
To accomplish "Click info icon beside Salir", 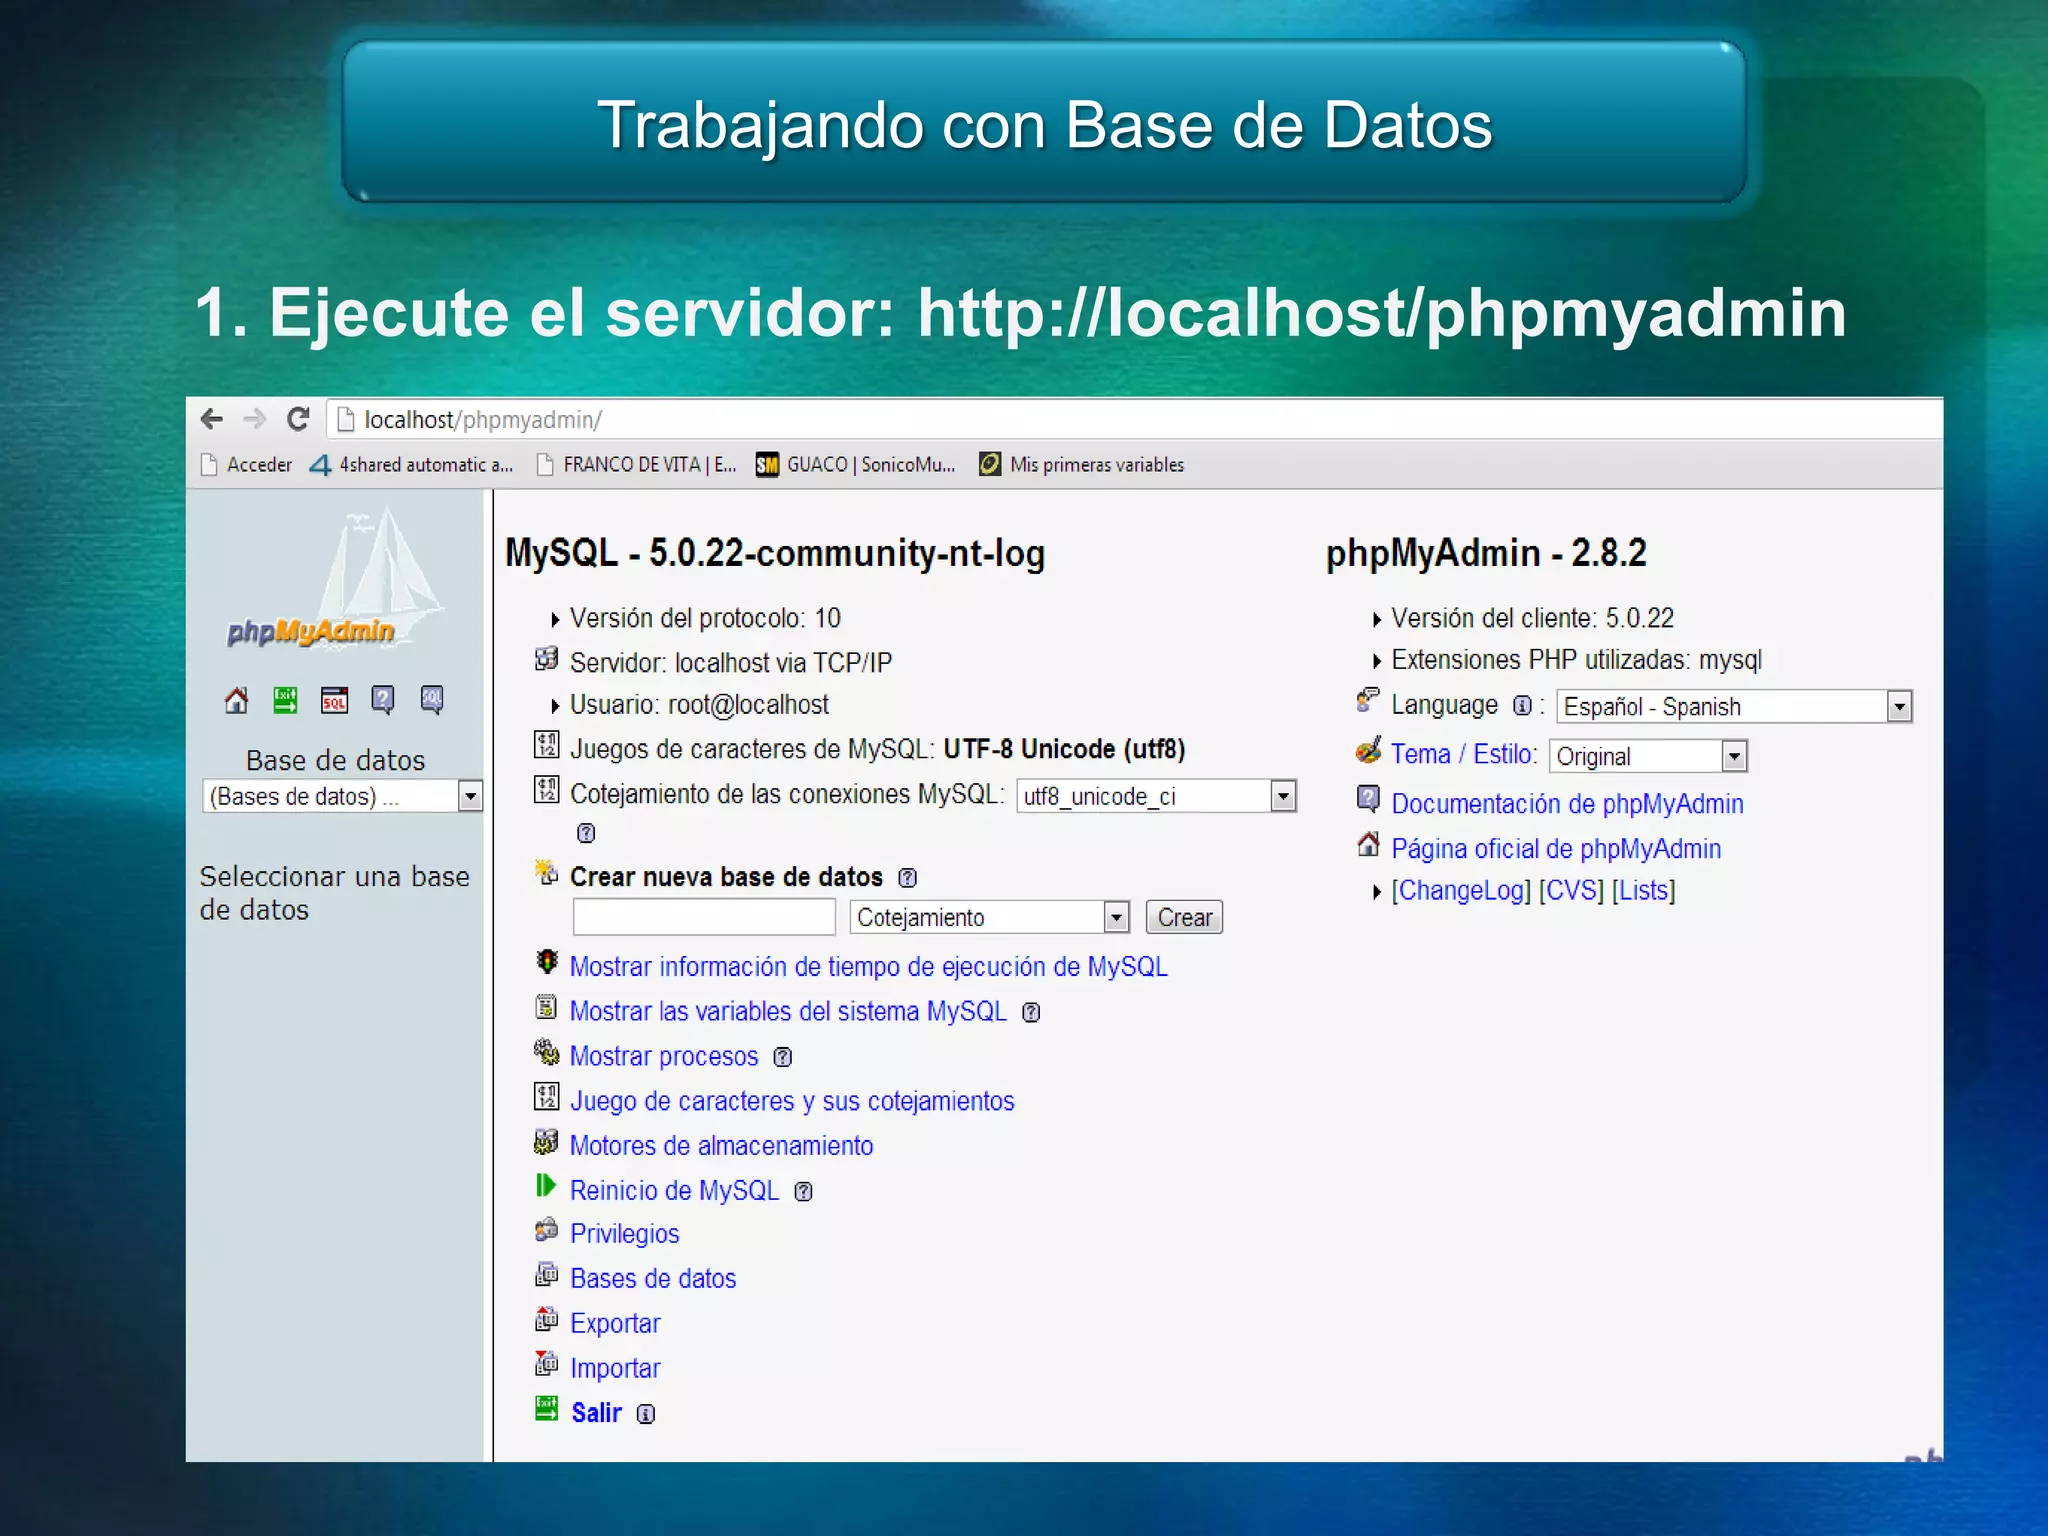I will [646, 1414].
